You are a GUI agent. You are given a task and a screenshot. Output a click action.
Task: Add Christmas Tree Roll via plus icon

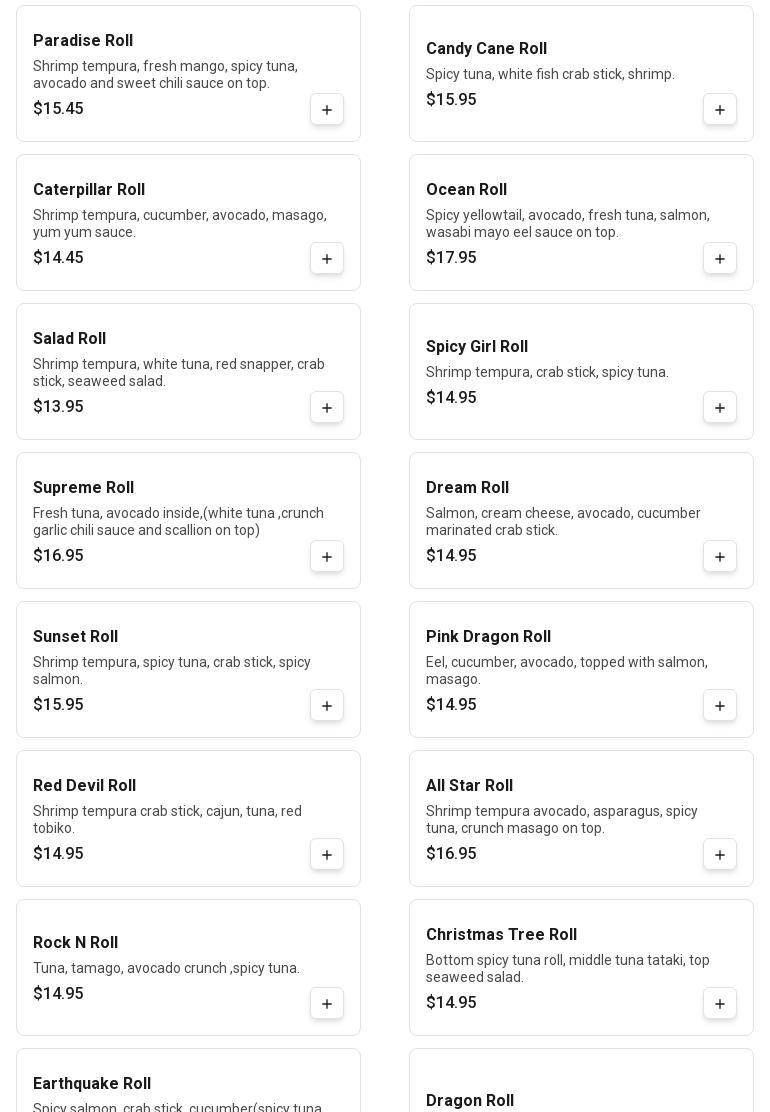tap(720, 1003)
